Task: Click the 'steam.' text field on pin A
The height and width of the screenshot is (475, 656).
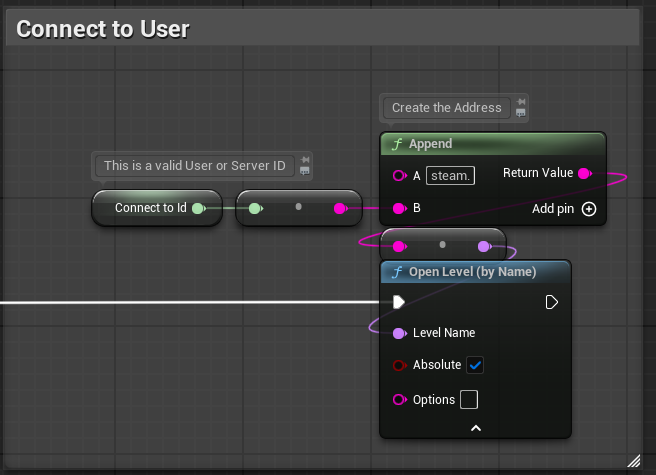Action: pos(450,176)
